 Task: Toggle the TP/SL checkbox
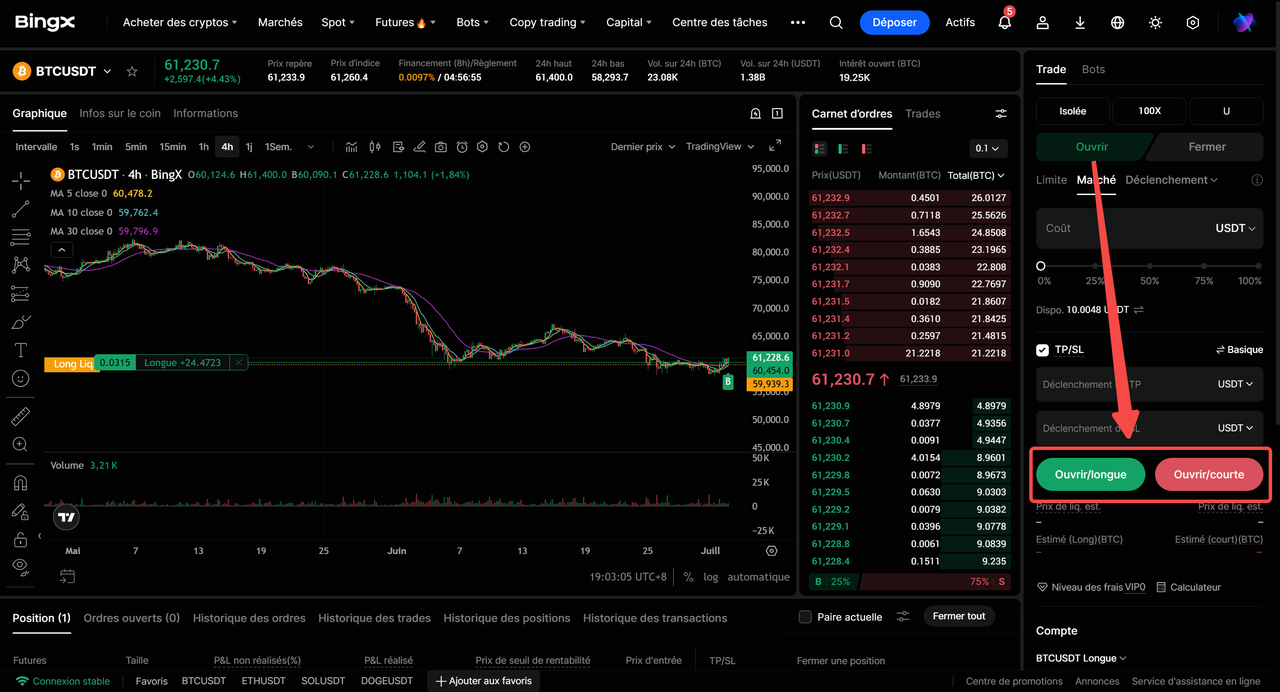point(1043,350)
